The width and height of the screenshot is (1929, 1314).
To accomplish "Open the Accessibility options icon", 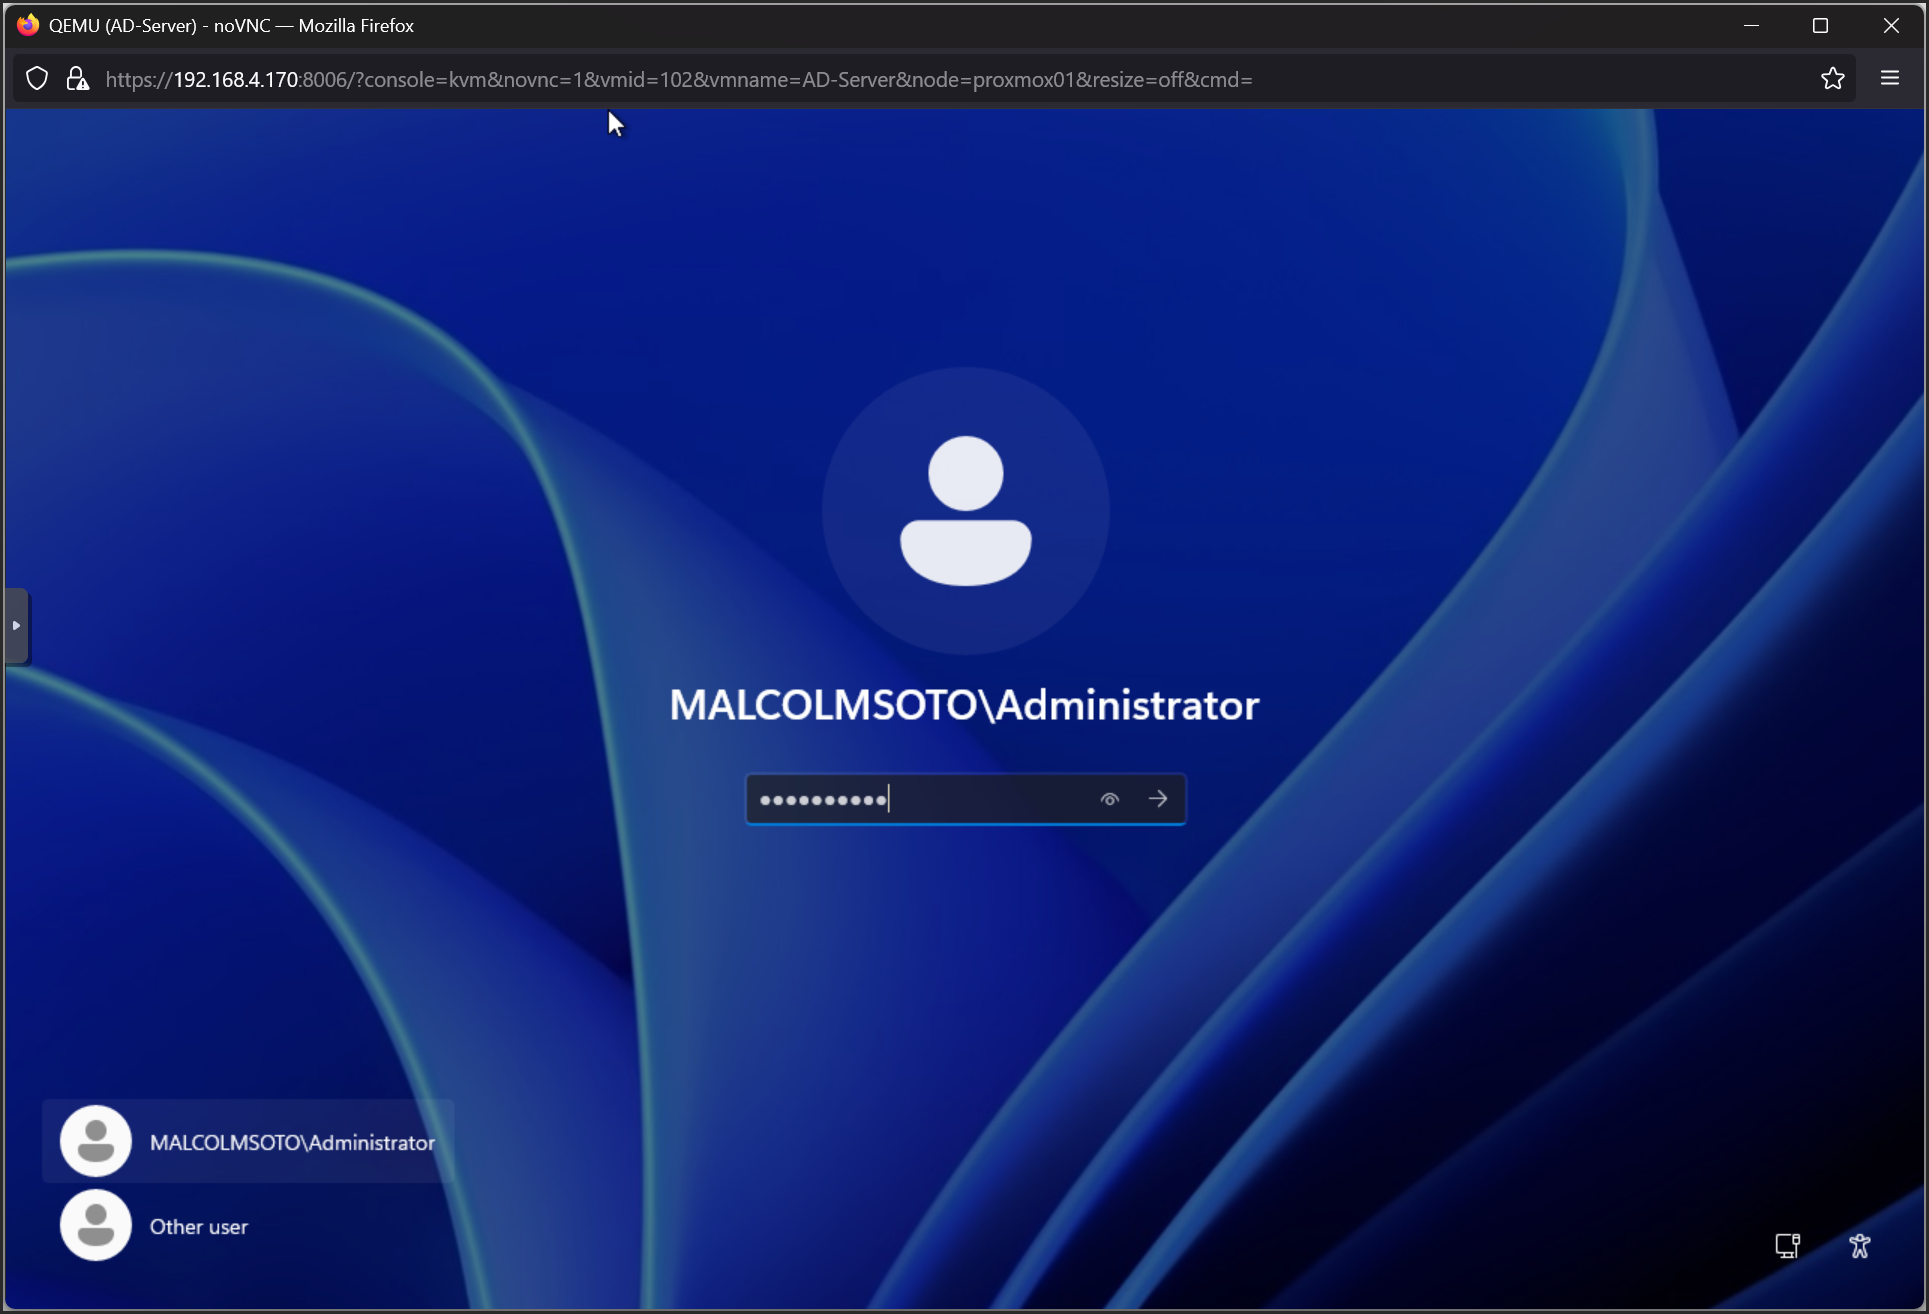I will pos(1859,1245).
